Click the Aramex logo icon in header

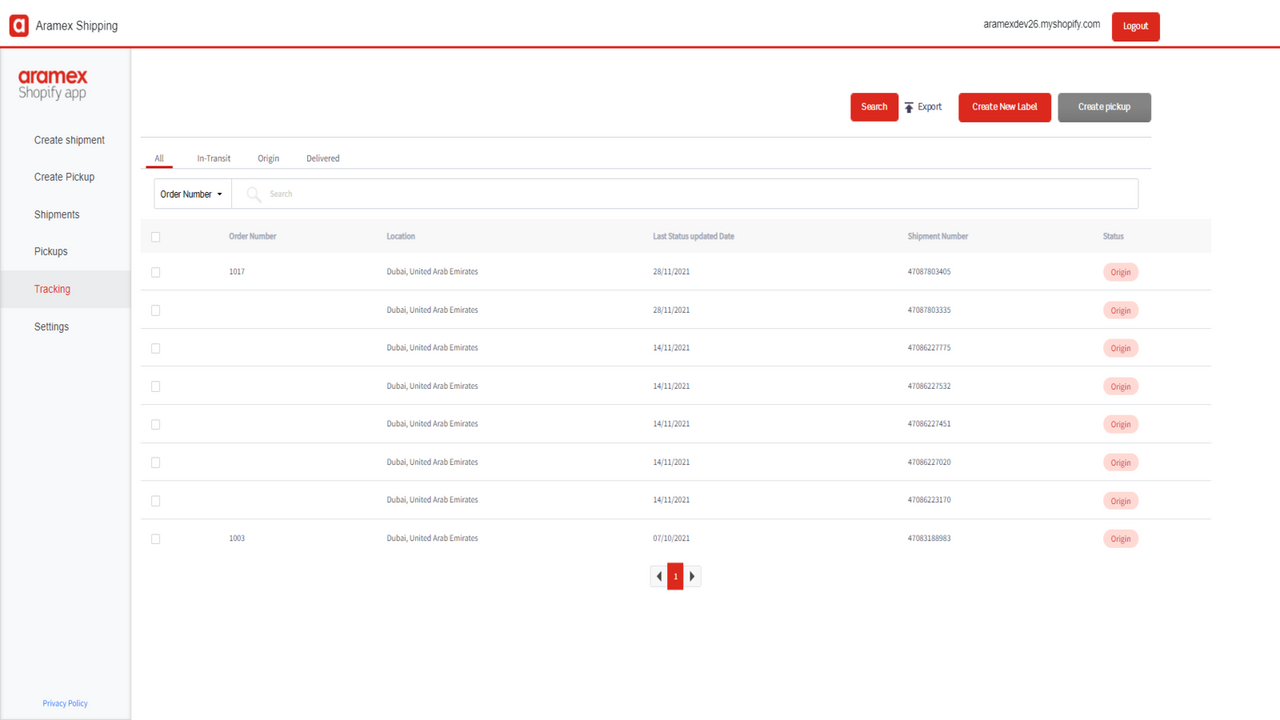tap(19, 25)
